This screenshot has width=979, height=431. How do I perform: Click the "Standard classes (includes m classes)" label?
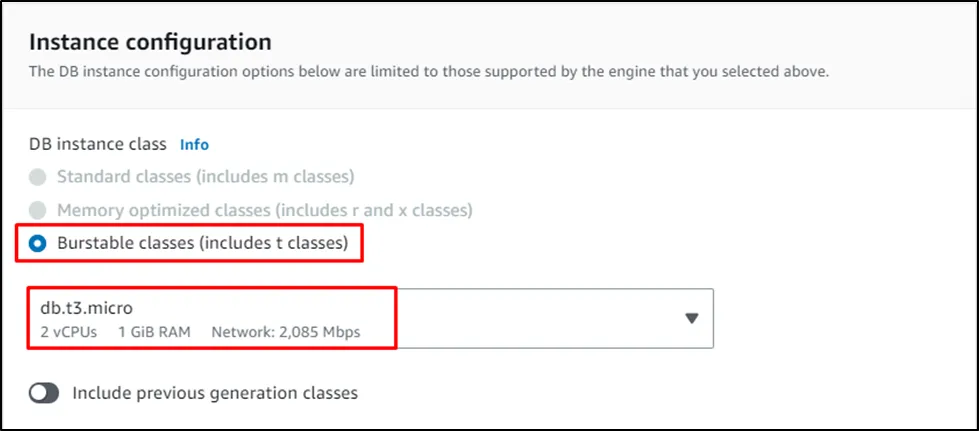coord(205,177)
